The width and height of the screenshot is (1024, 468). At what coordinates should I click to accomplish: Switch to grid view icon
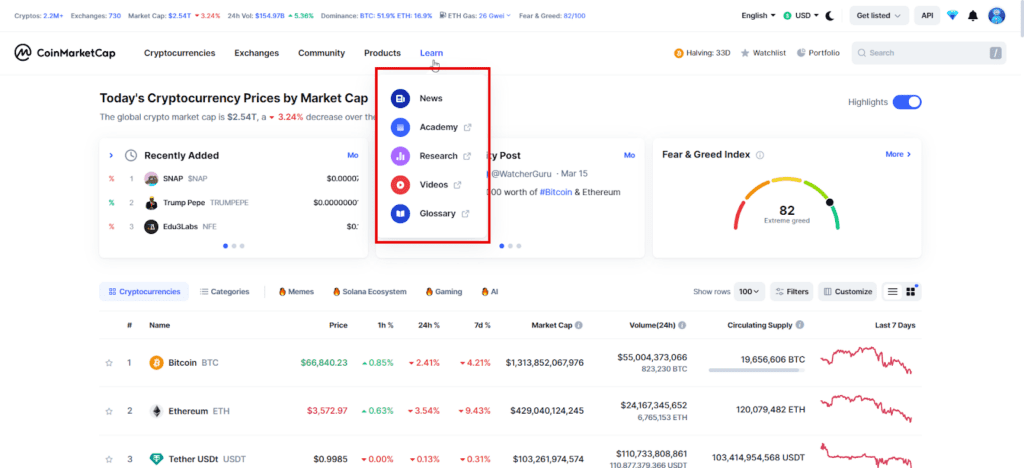tap(910, 292)
